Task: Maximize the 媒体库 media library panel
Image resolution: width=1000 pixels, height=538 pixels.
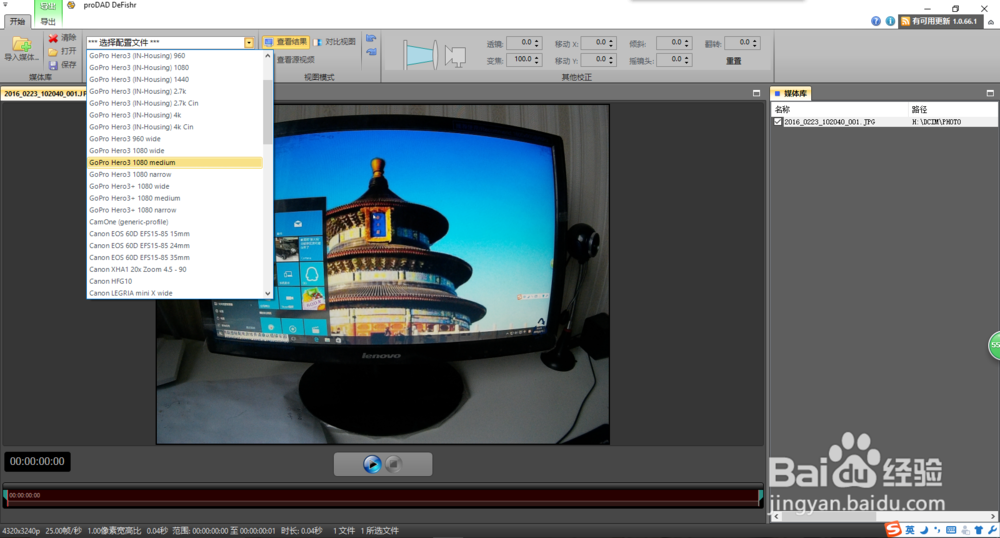Action: [990, 93]
